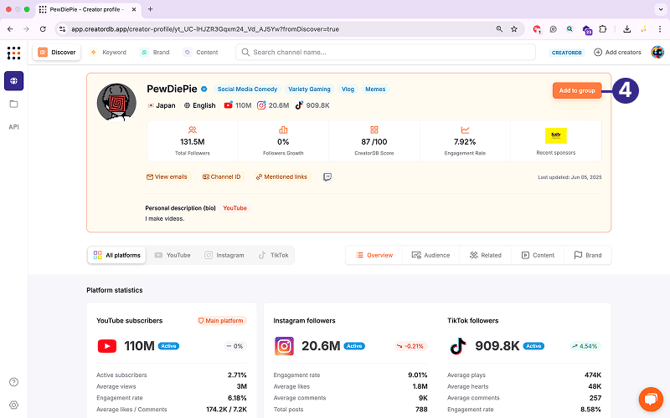Click the 131.5M Total Followers stat
Viewport: 670px width, 418px height.
coord(192,141)
